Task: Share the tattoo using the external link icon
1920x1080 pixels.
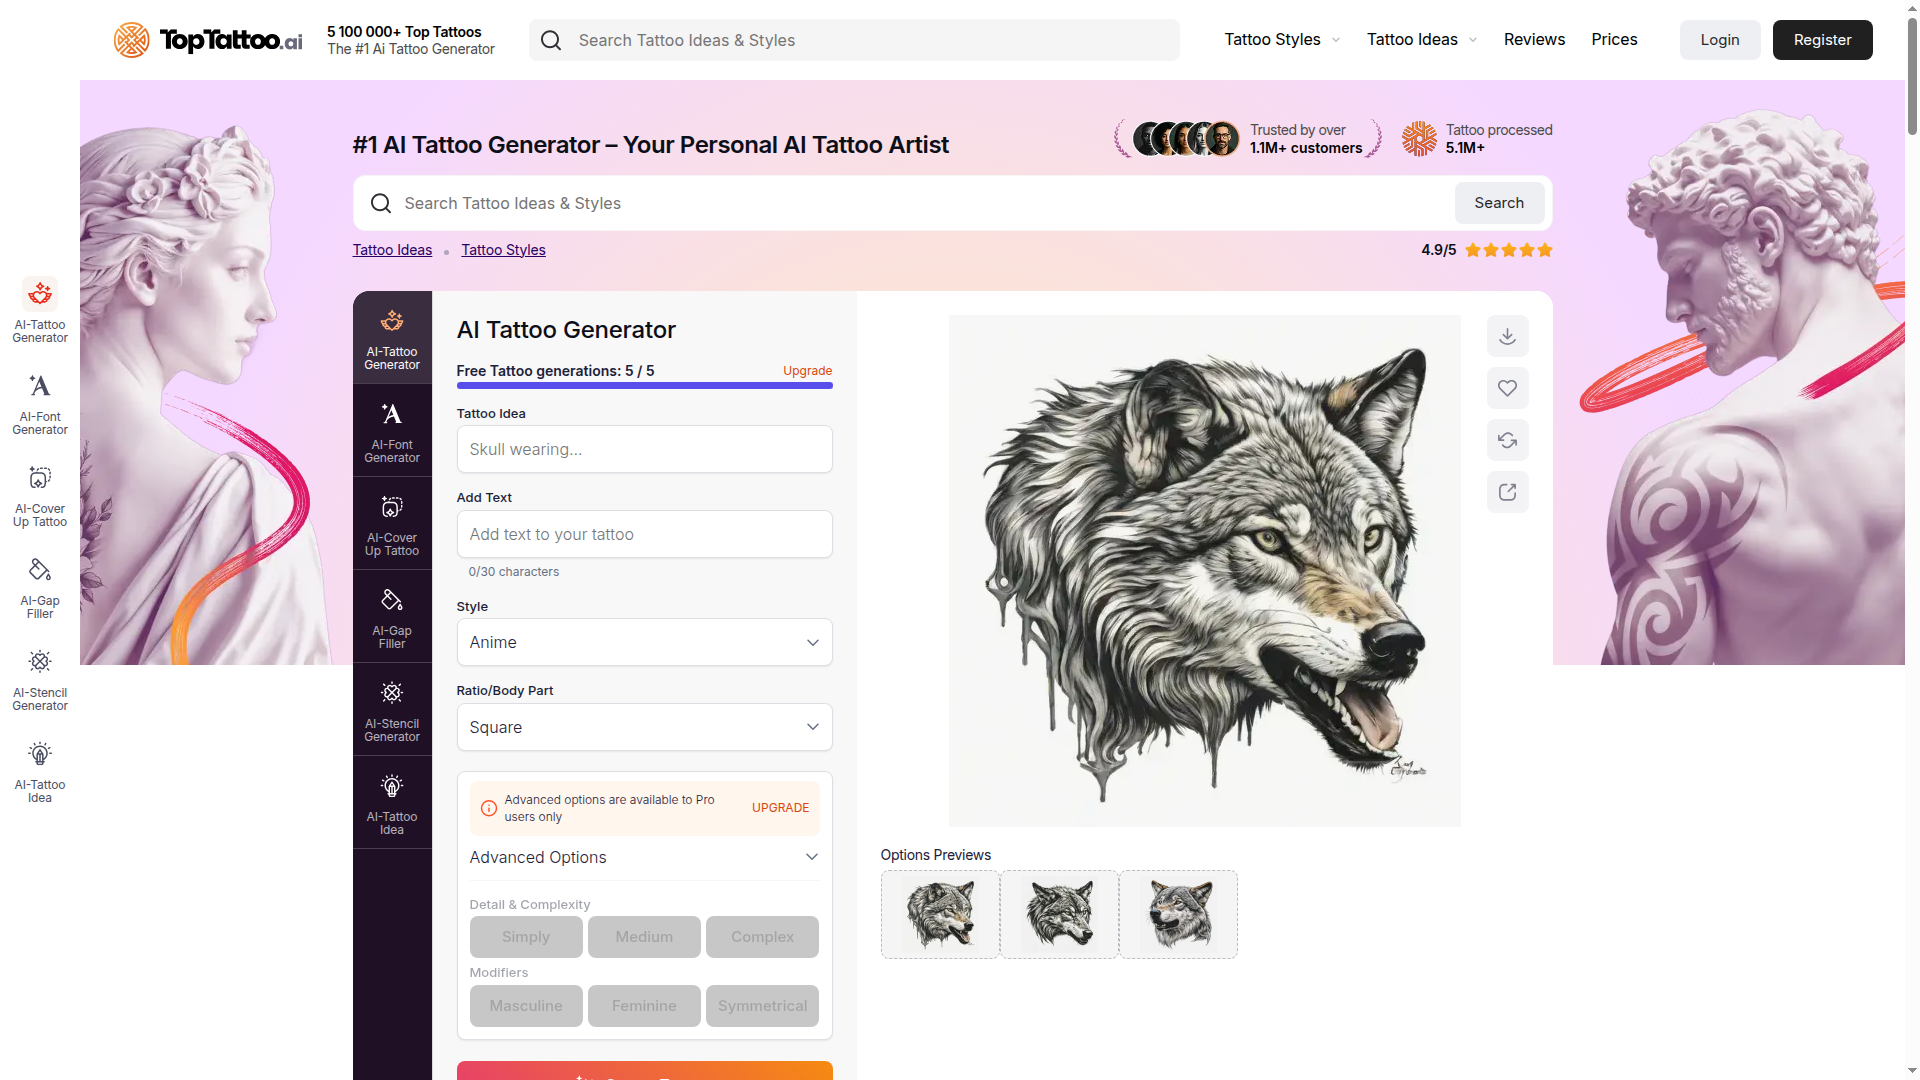Action: [1507, 492]
